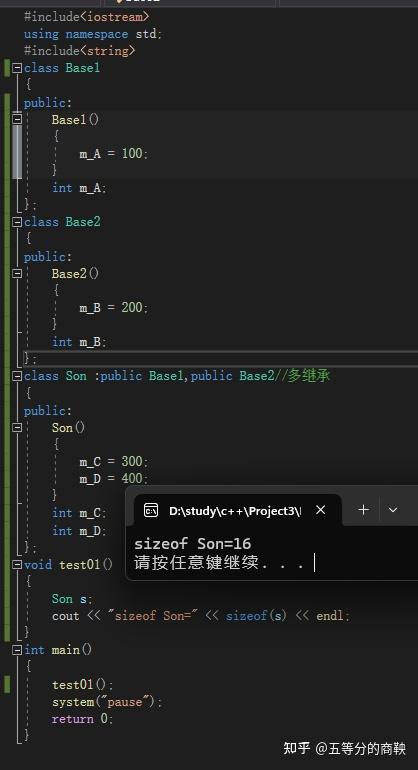
Task: Click the sizeof(s) expression in cout line
Action: coord(256,615)
